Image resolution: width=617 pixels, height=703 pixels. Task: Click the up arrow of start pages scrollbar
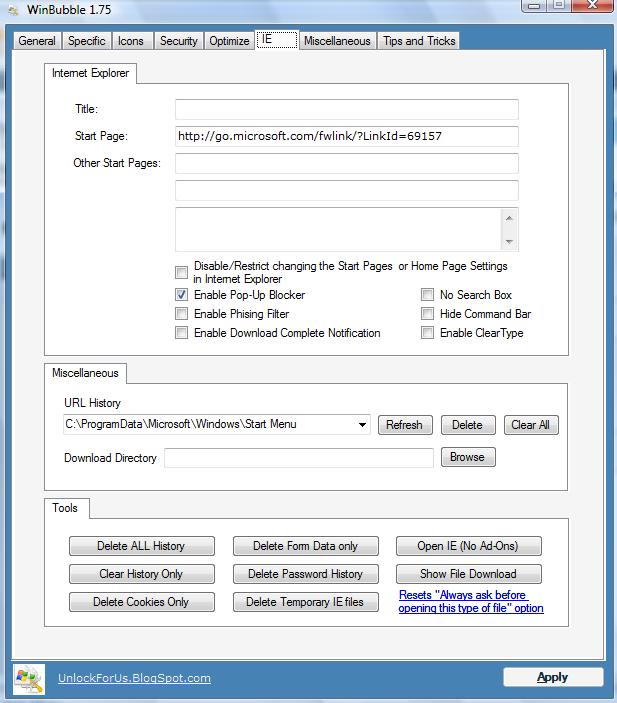coord(509,218)
